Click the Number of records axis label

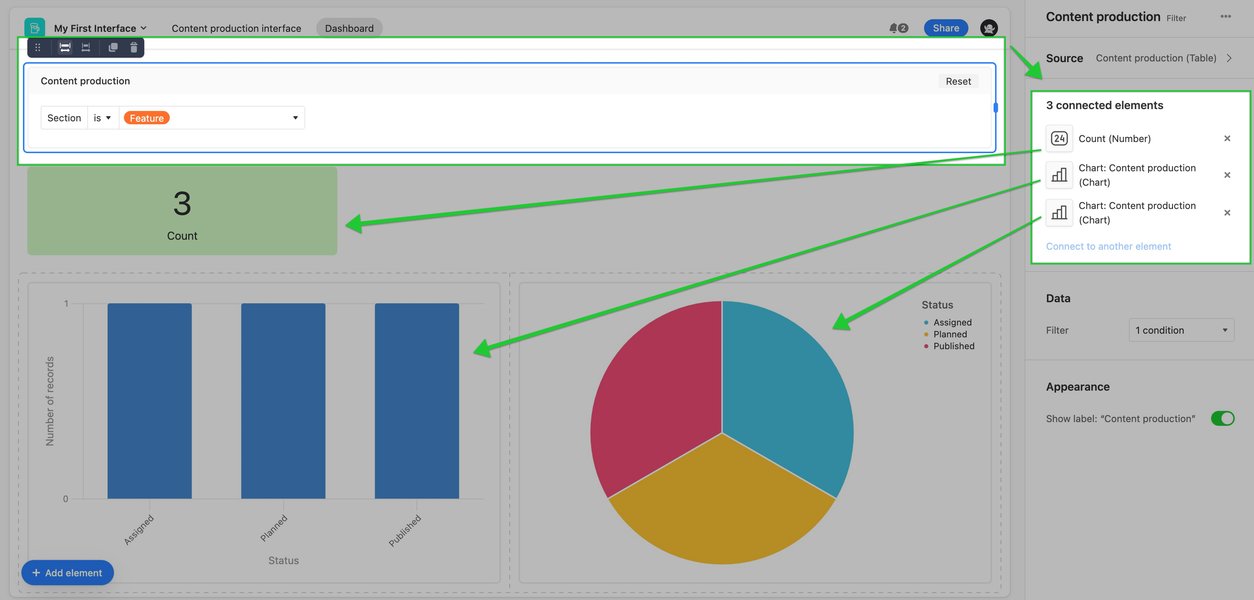(50, 401)
